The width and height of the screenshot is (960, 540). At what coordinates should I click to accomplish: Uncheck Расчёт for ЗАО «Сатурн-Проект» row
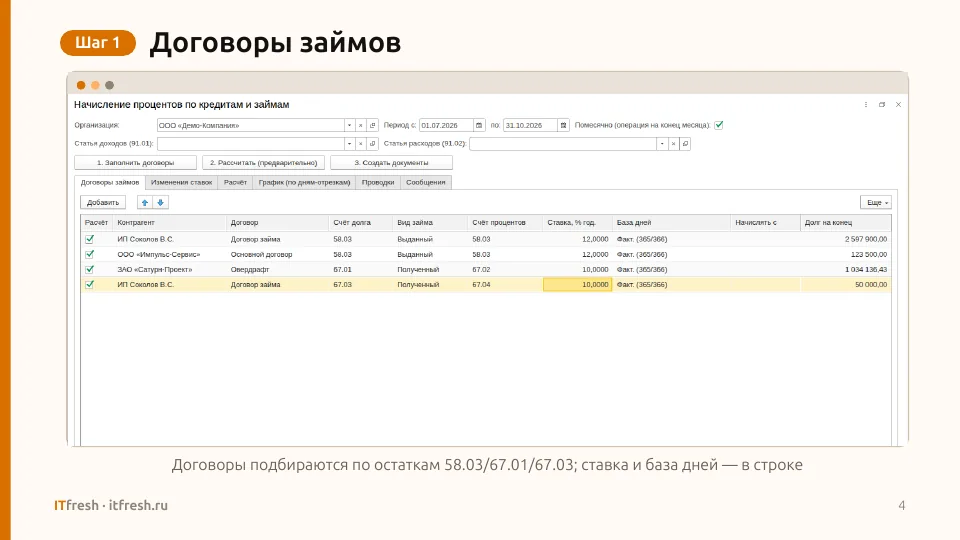pyautogui.click(x=90, y=269)
